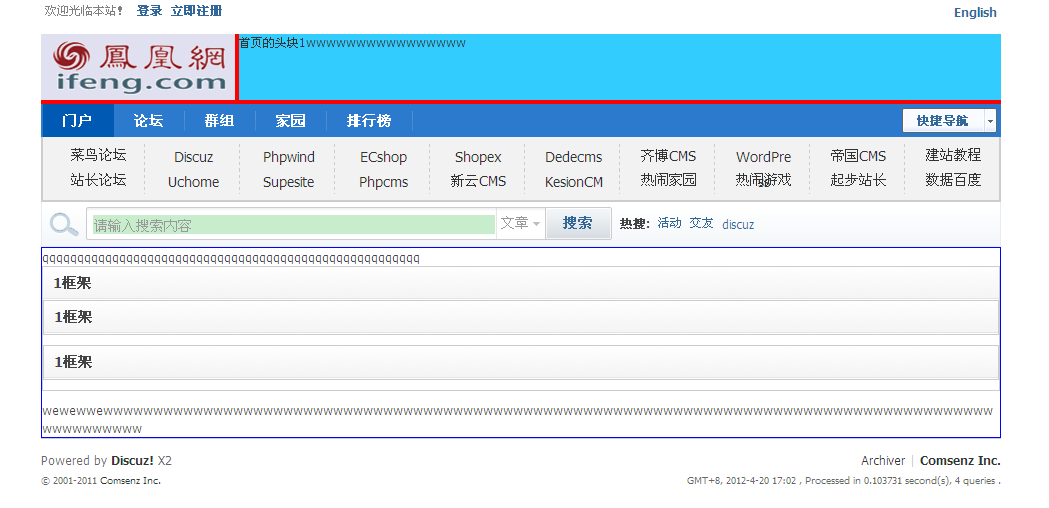Go to the ECshop link

pos(383,157)
